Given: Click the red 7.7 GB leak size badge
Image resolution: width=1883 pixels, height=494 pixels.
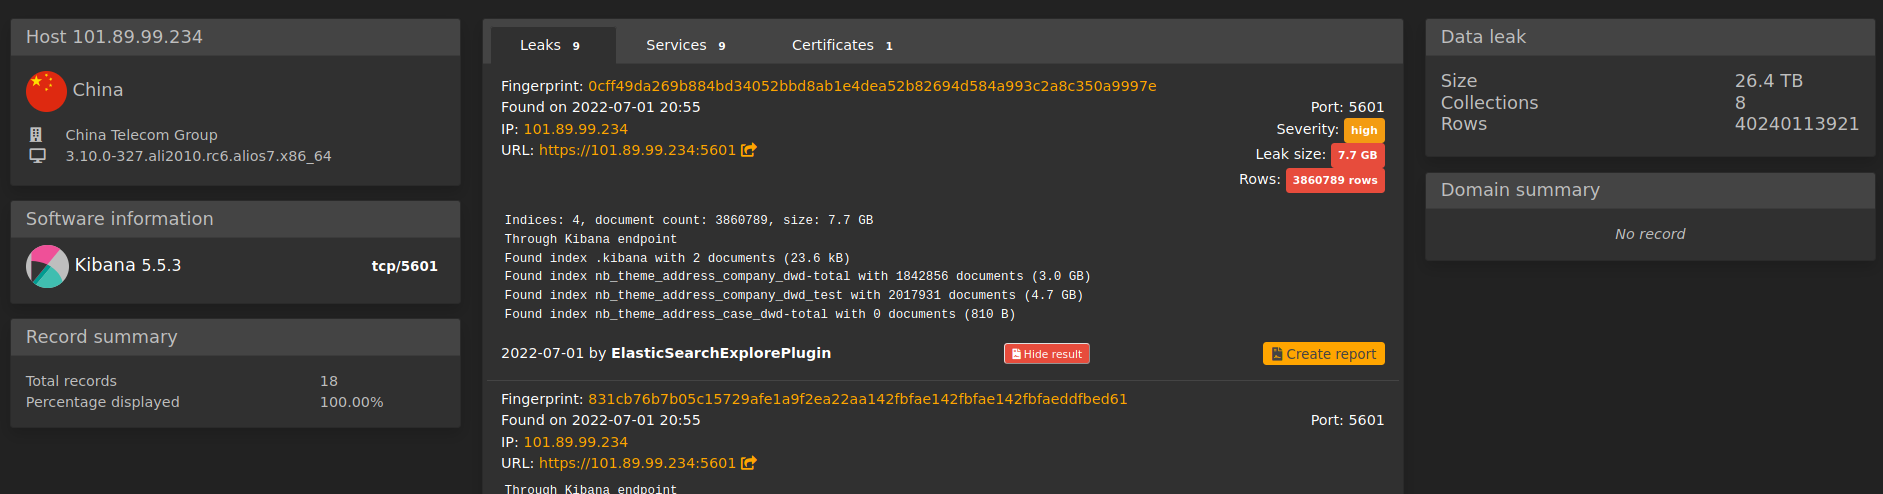Looking at the screenshot, I should click(1357, 155).
